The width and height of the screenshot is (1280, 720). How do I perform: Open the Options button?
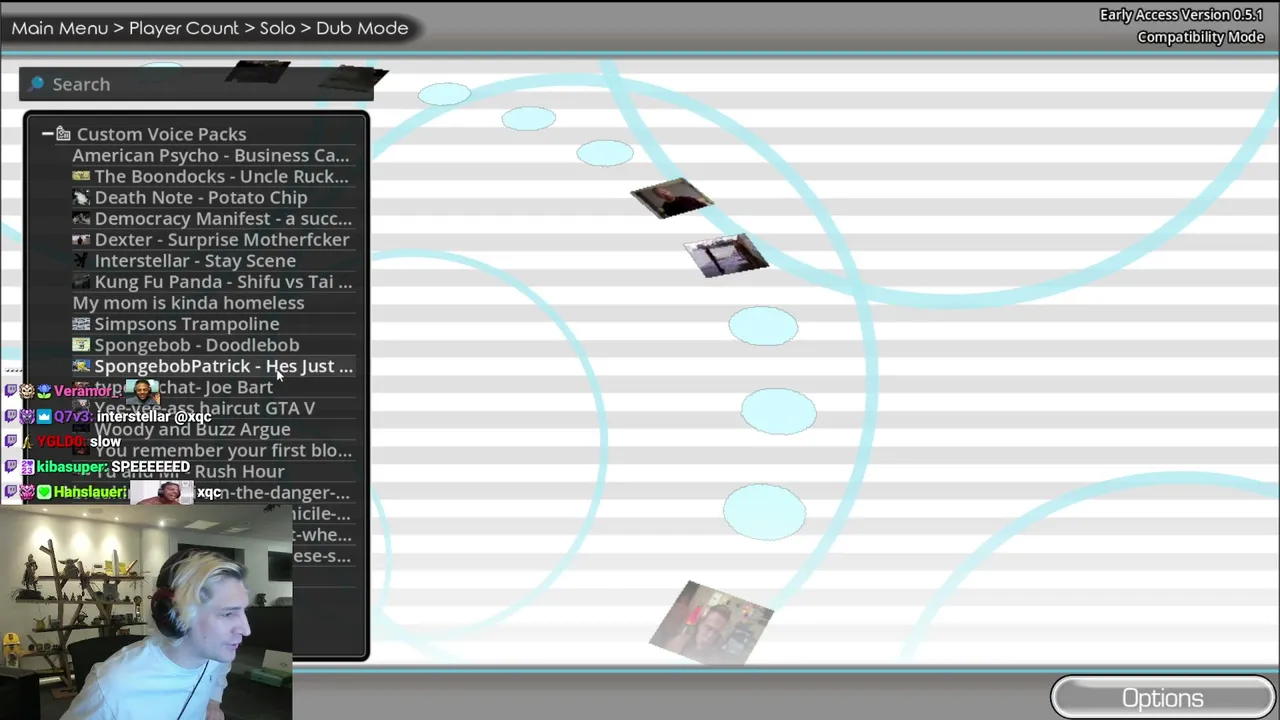coord(1162,698)
